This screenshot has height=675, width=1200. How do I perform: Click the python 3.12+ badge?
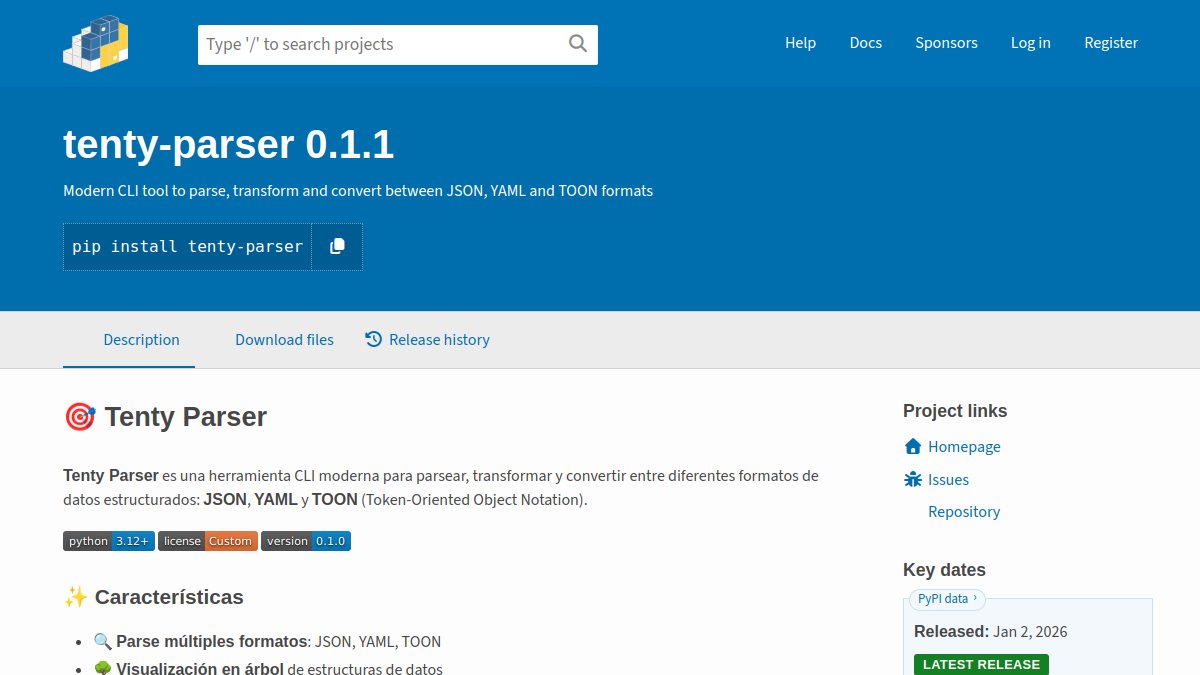(x=109, y=541)
